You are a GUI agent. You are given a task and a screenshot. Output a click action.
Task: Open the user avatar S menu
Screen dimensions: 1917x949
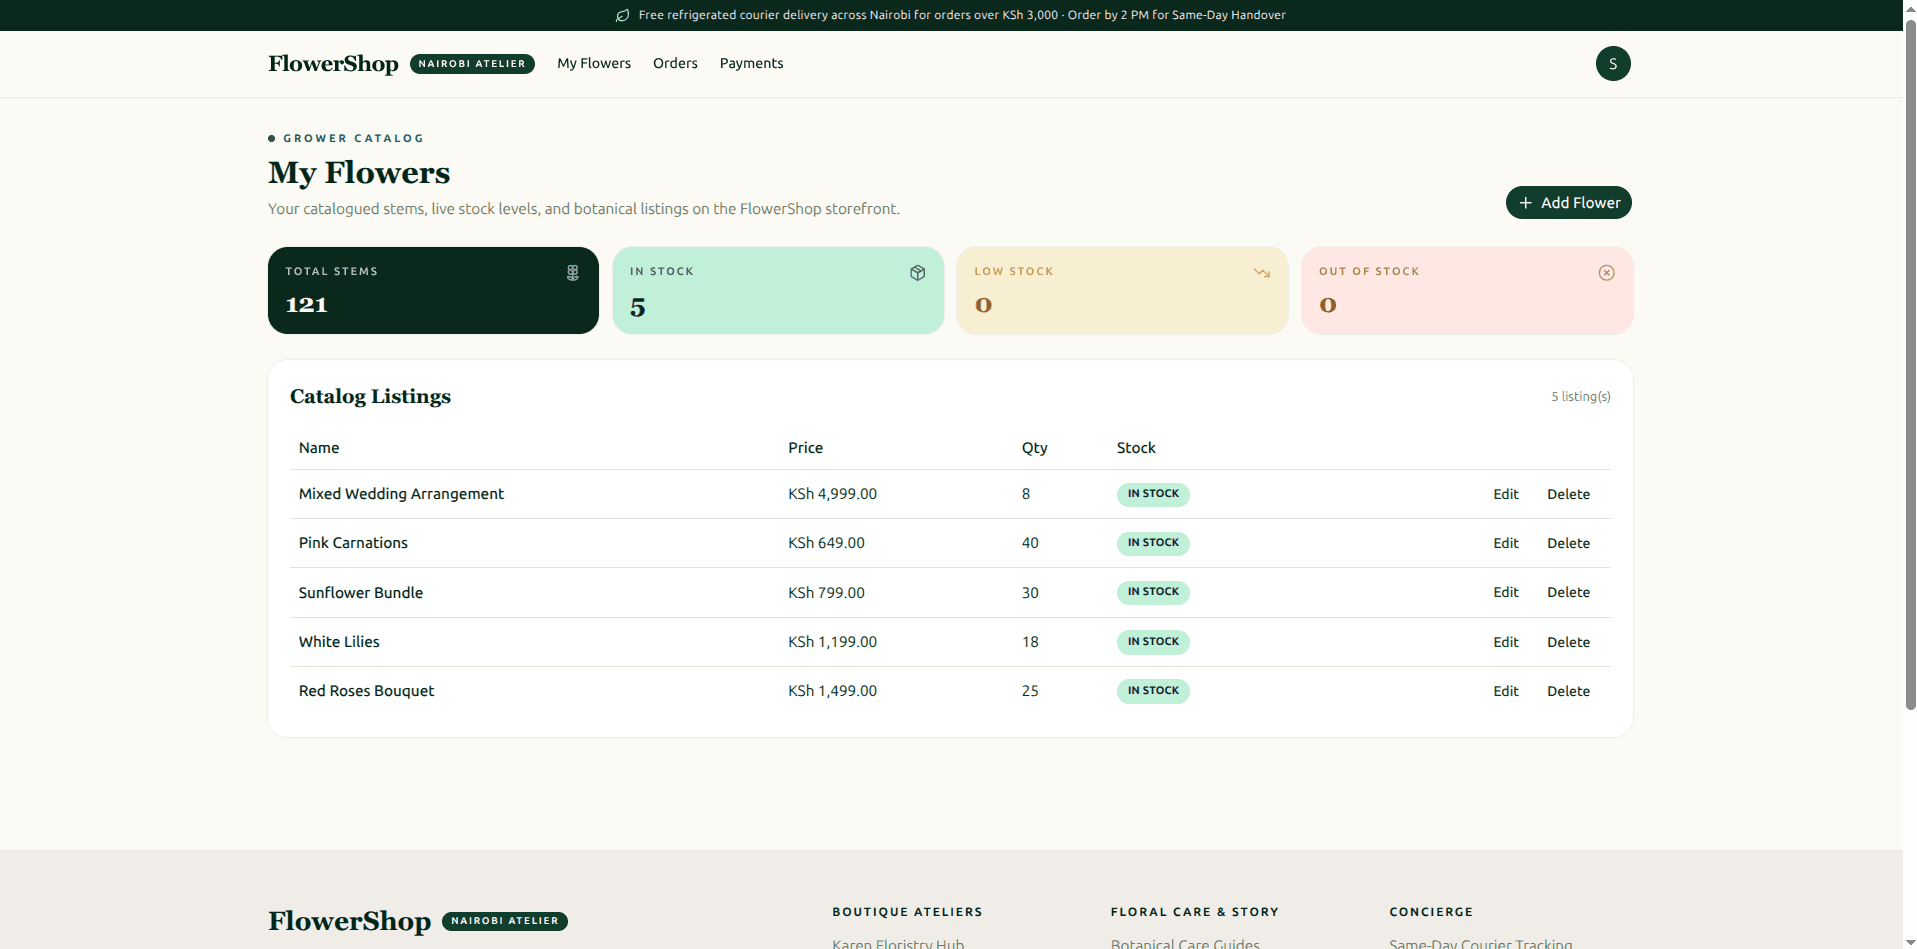(x=1613, y=63)
